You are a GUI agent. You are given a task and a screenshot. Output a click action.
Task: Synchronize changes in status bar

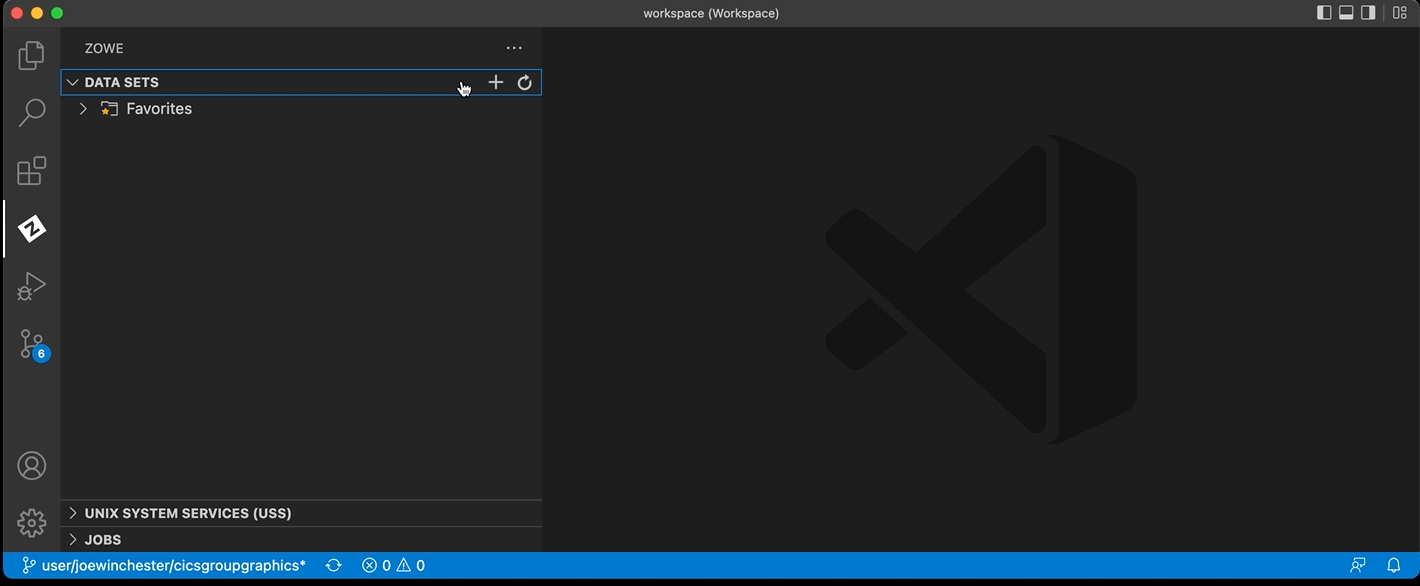coord(334,565)
